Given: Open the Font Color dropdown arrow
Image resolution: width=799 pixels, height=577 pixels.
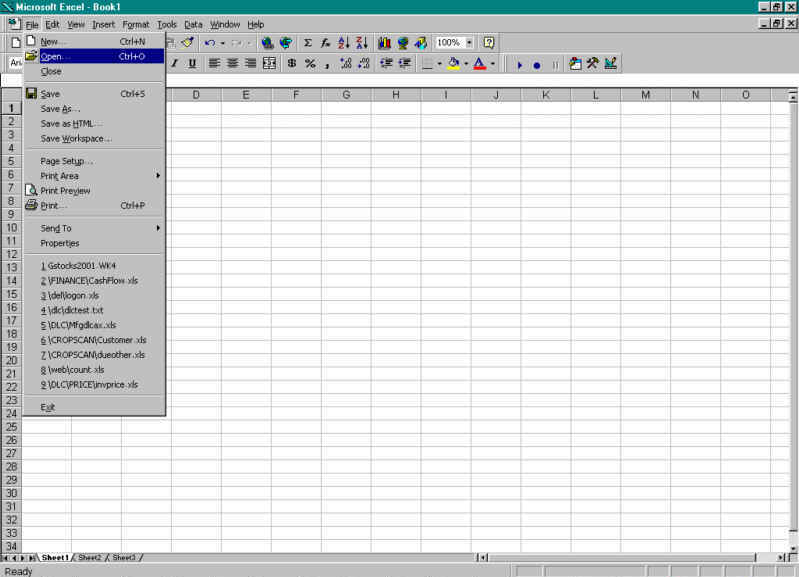Looking at the screenshot, I should point(493,64).
